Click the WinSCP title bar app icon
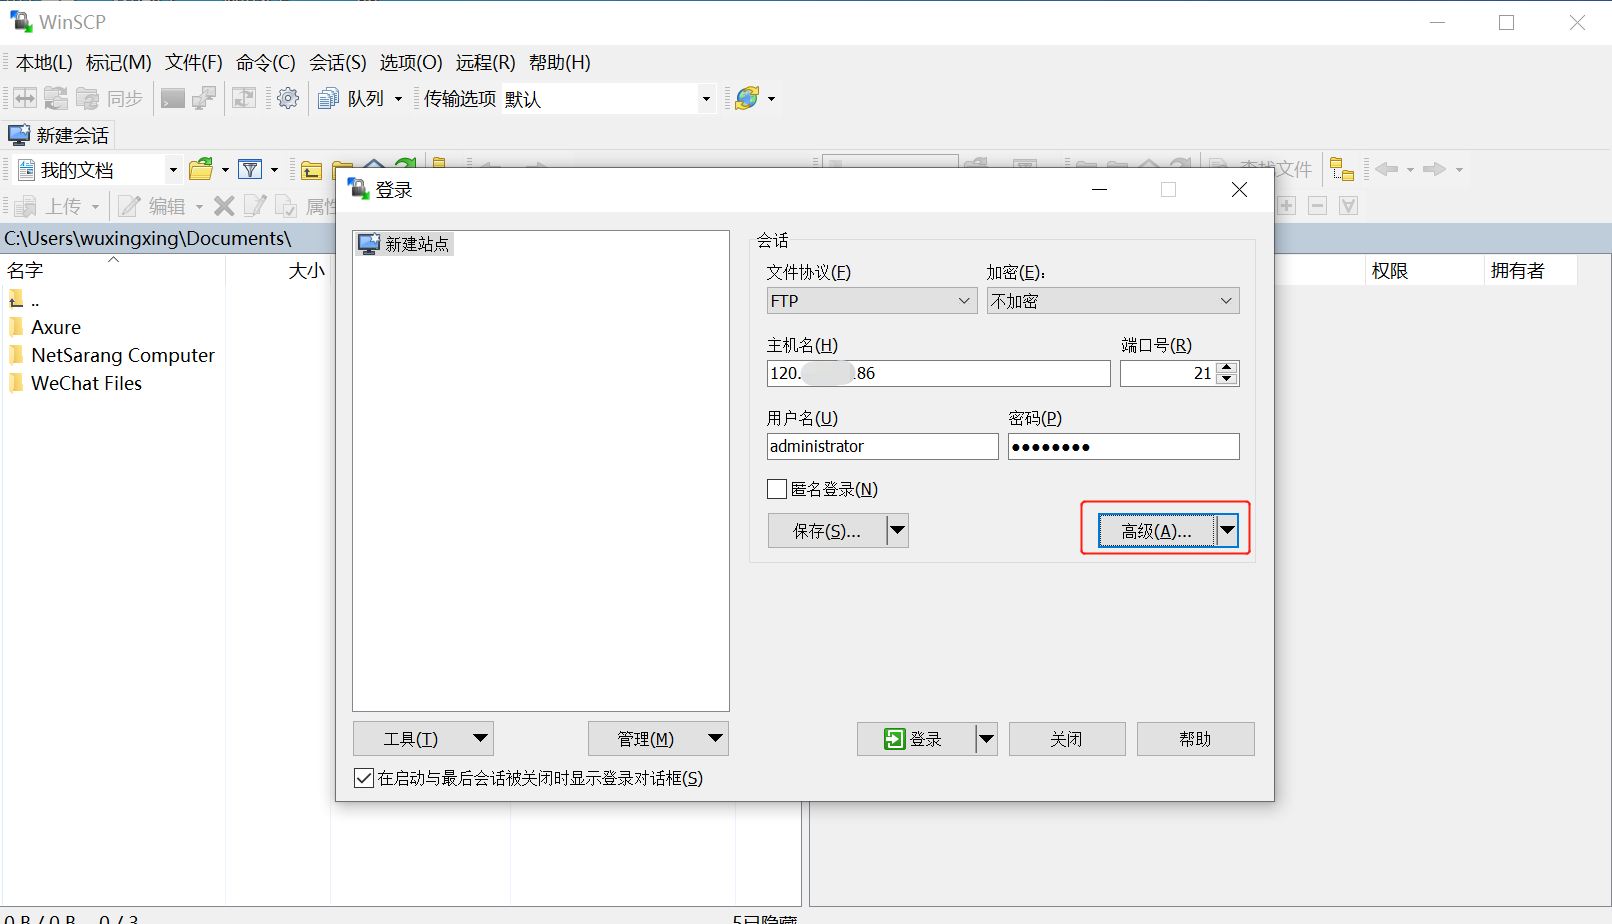 pyautogui.click(x=21, y=21)
